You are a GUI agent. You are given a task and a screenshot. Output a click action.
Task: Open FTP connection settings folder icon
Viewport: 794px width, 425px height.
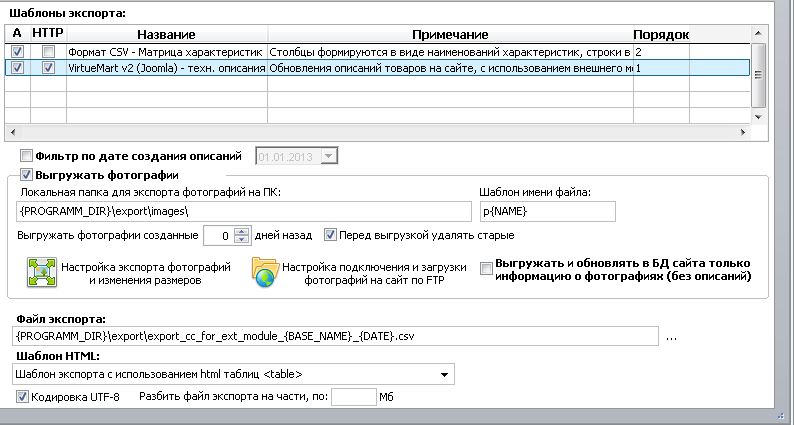(265, 273)
